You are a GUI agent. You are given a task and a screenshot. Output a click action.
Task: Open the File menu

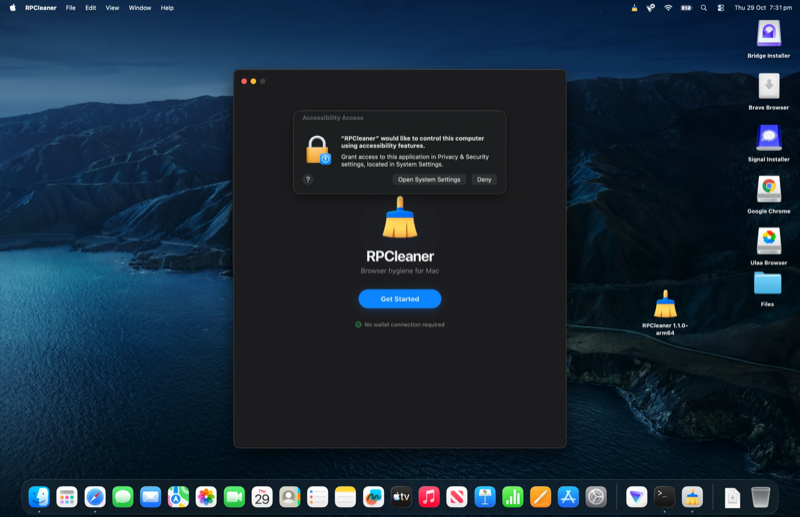pos(70,8)
